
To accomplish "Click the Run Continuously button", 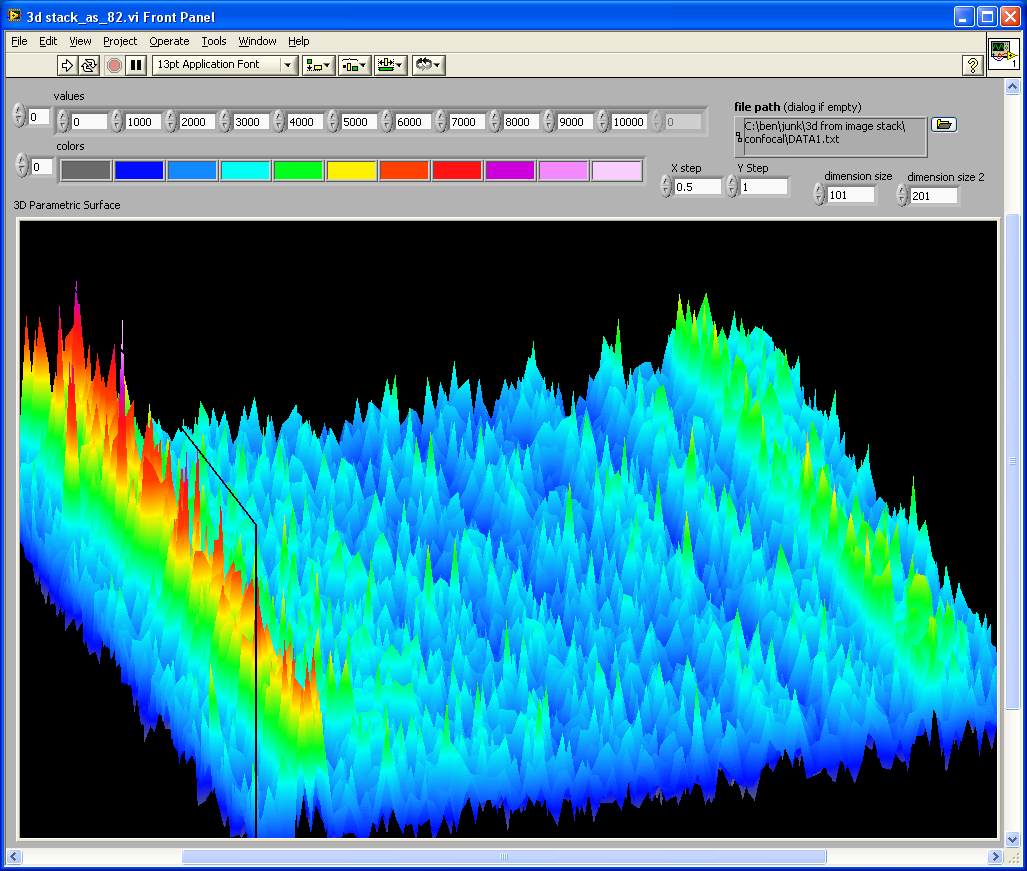I will tap(89, 65).
